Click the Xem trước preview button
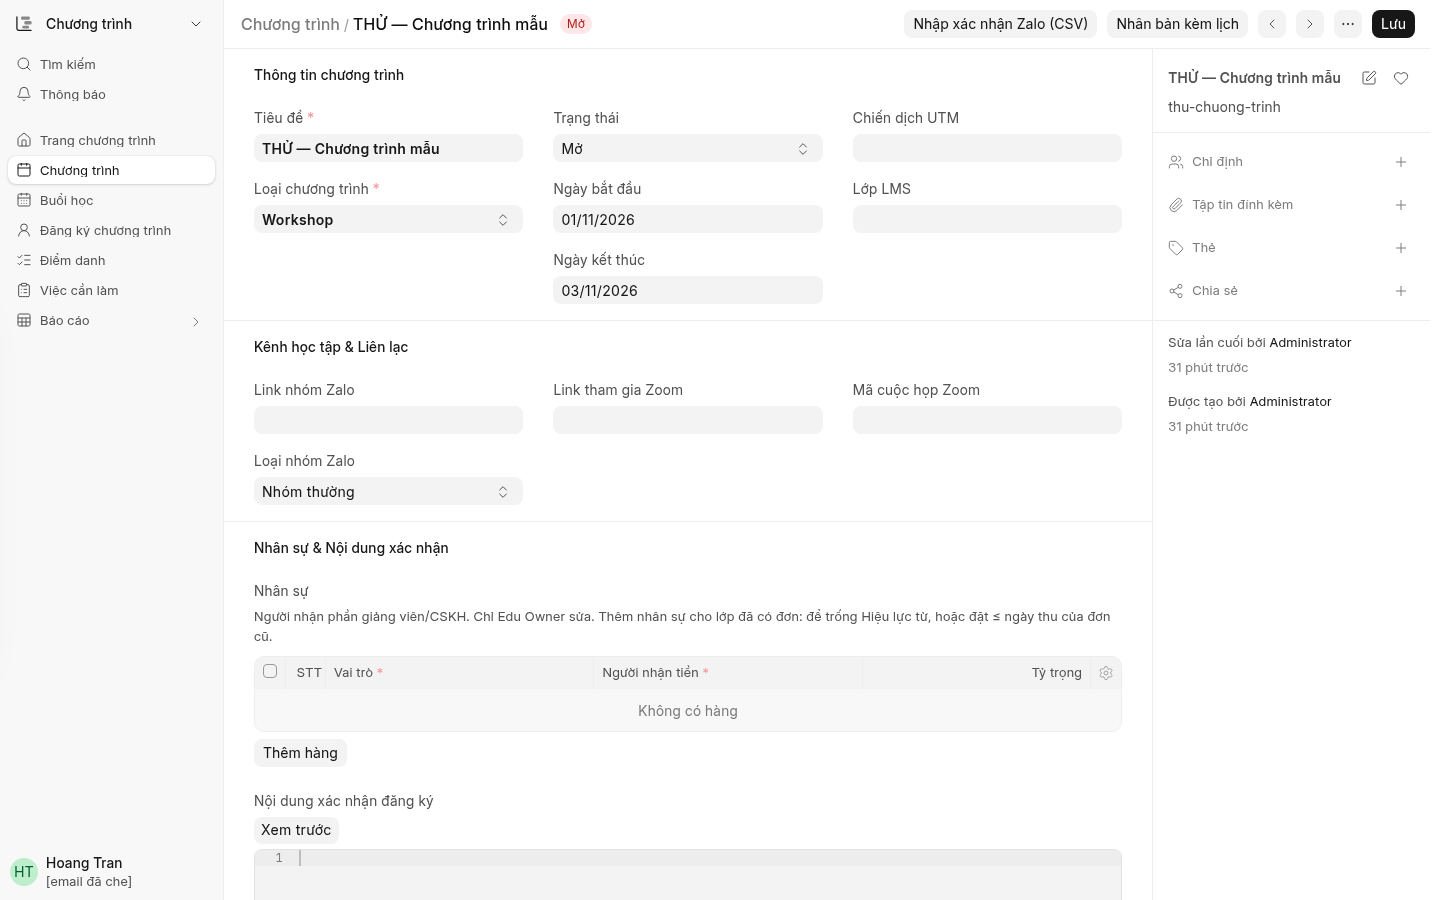1440x900 pixels. 296,830
